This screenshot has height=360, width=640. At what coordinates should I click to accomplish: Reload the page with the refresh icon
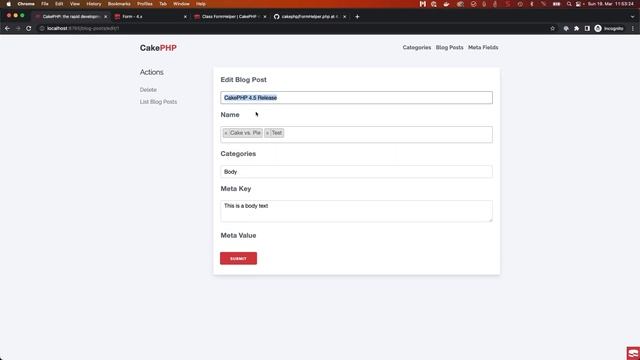(x=29, y=29)
